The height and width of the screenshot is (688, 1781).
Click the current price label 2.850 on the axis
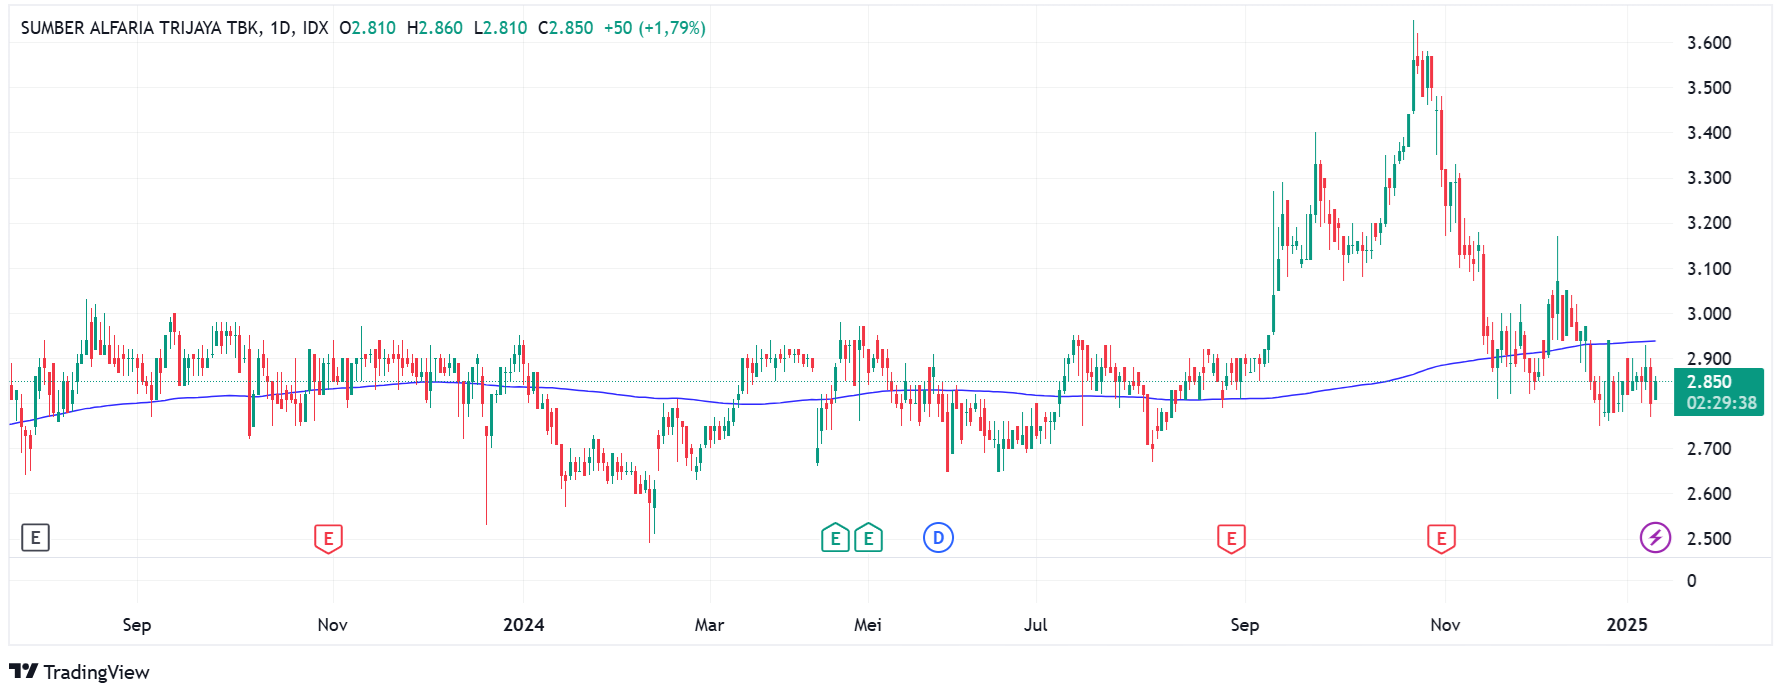[1709, 382]
